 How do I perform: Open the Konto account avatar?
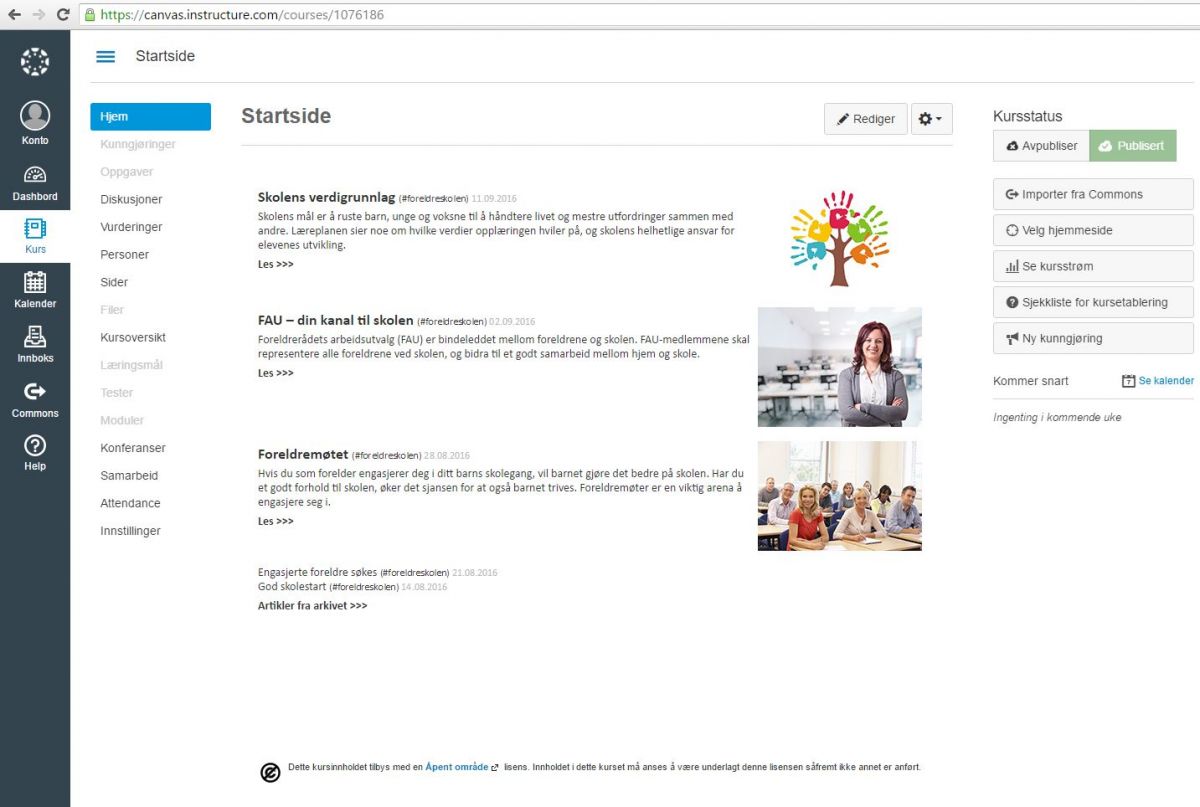point(35,117)
